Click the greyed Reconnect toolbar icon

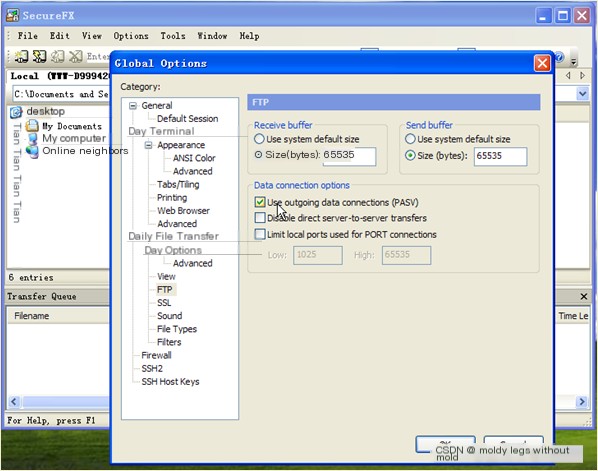tap(58, 56)
